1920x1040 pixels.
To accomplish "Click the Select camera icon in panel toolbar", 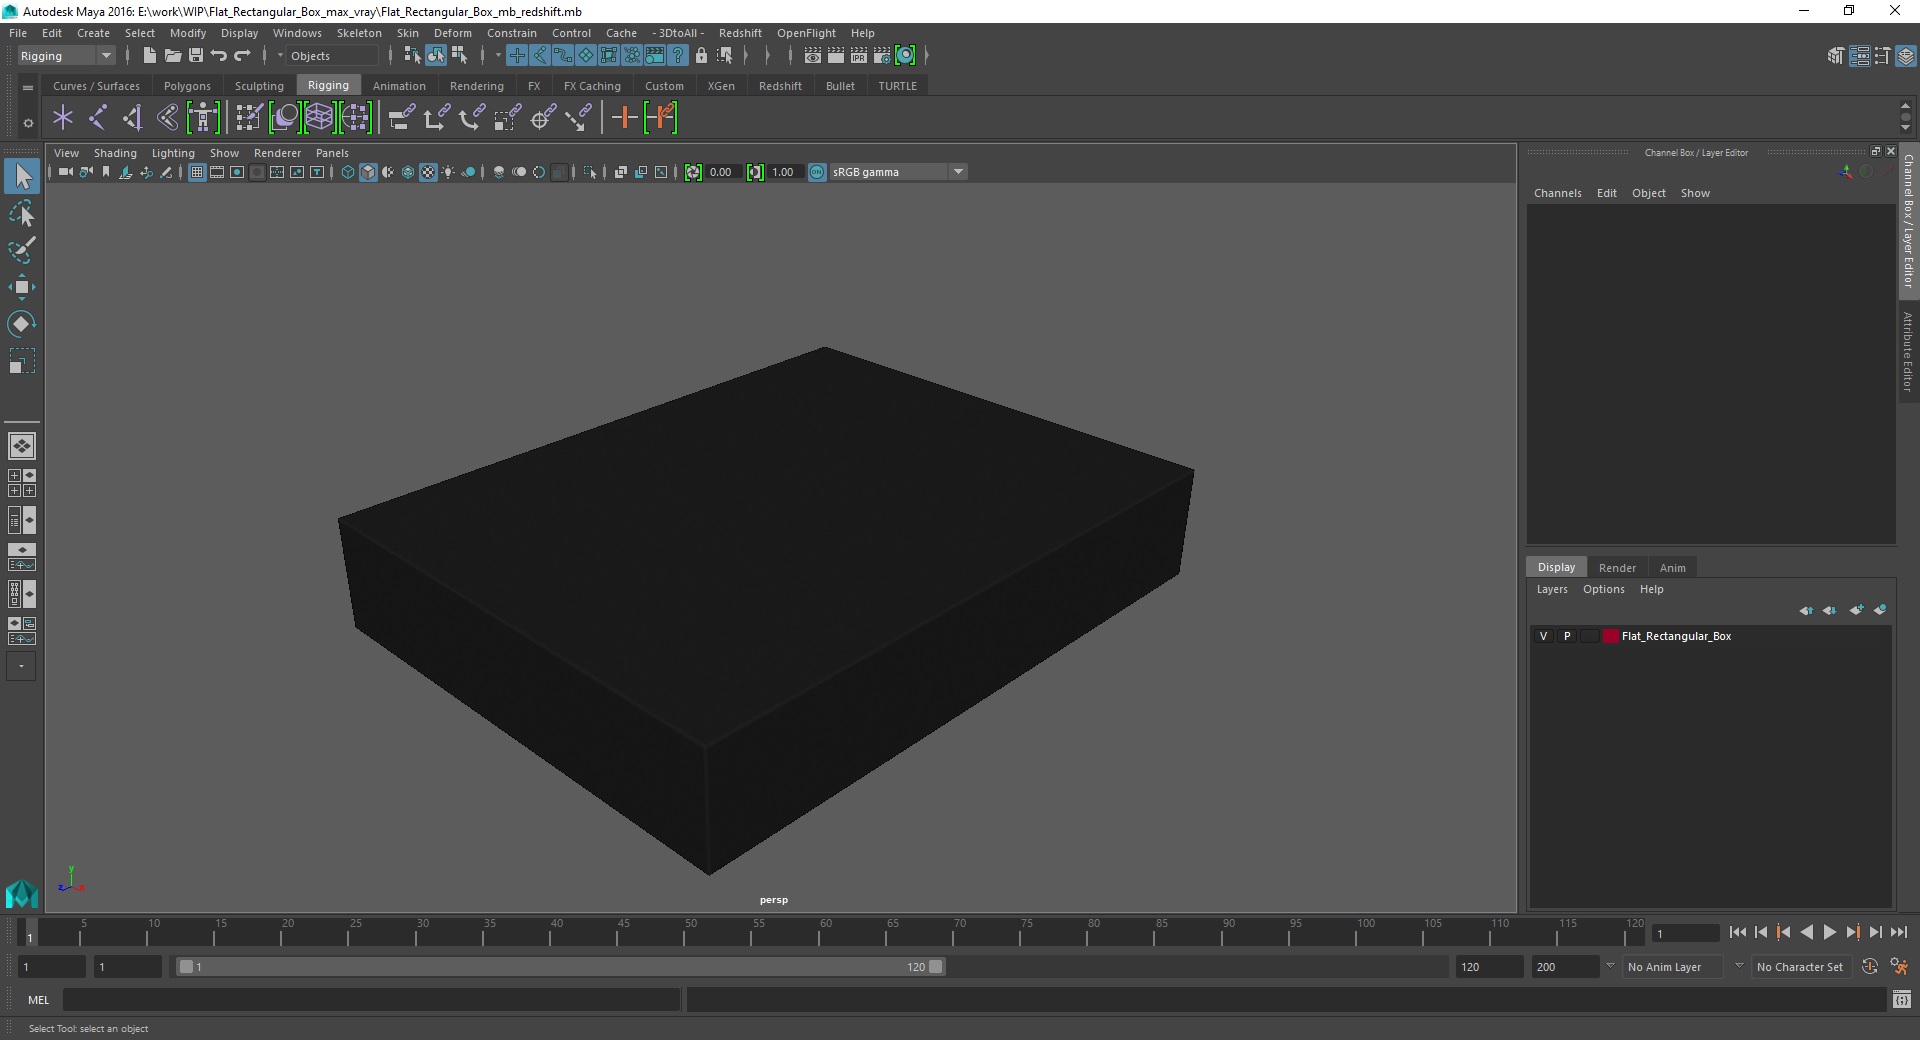I will click(65, 172).
